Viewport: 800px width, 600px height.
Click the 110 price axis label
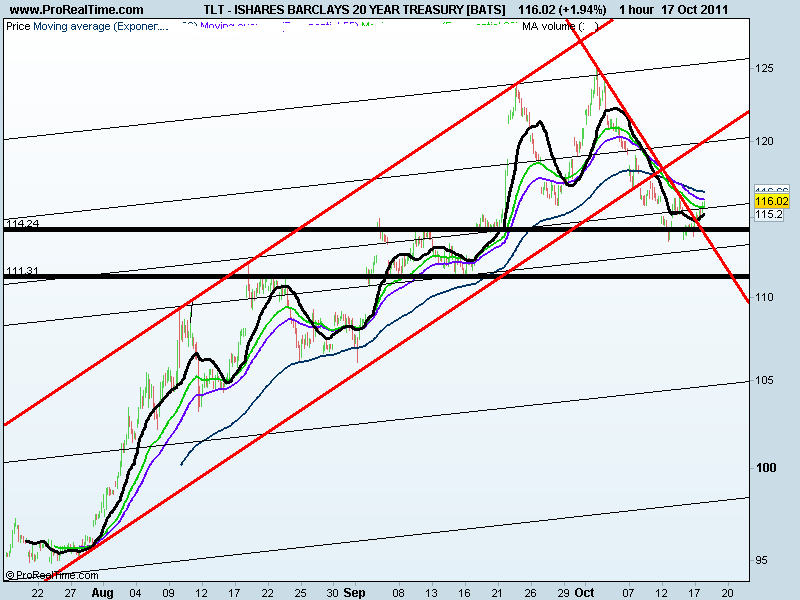[x=764, y=297]
